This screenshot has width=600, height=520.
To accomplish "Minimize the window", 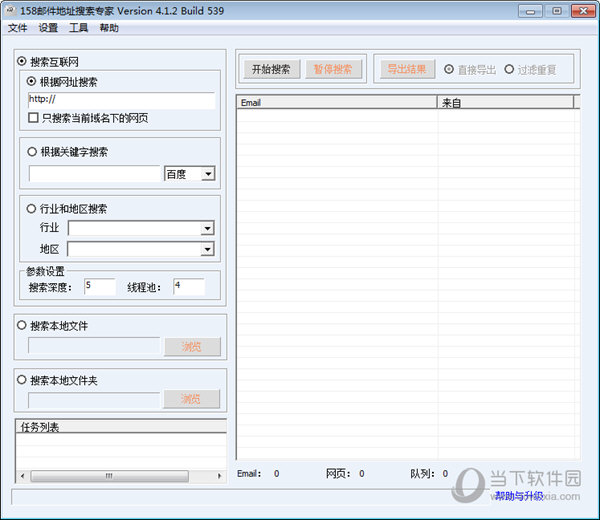I will tap(530, 11).
